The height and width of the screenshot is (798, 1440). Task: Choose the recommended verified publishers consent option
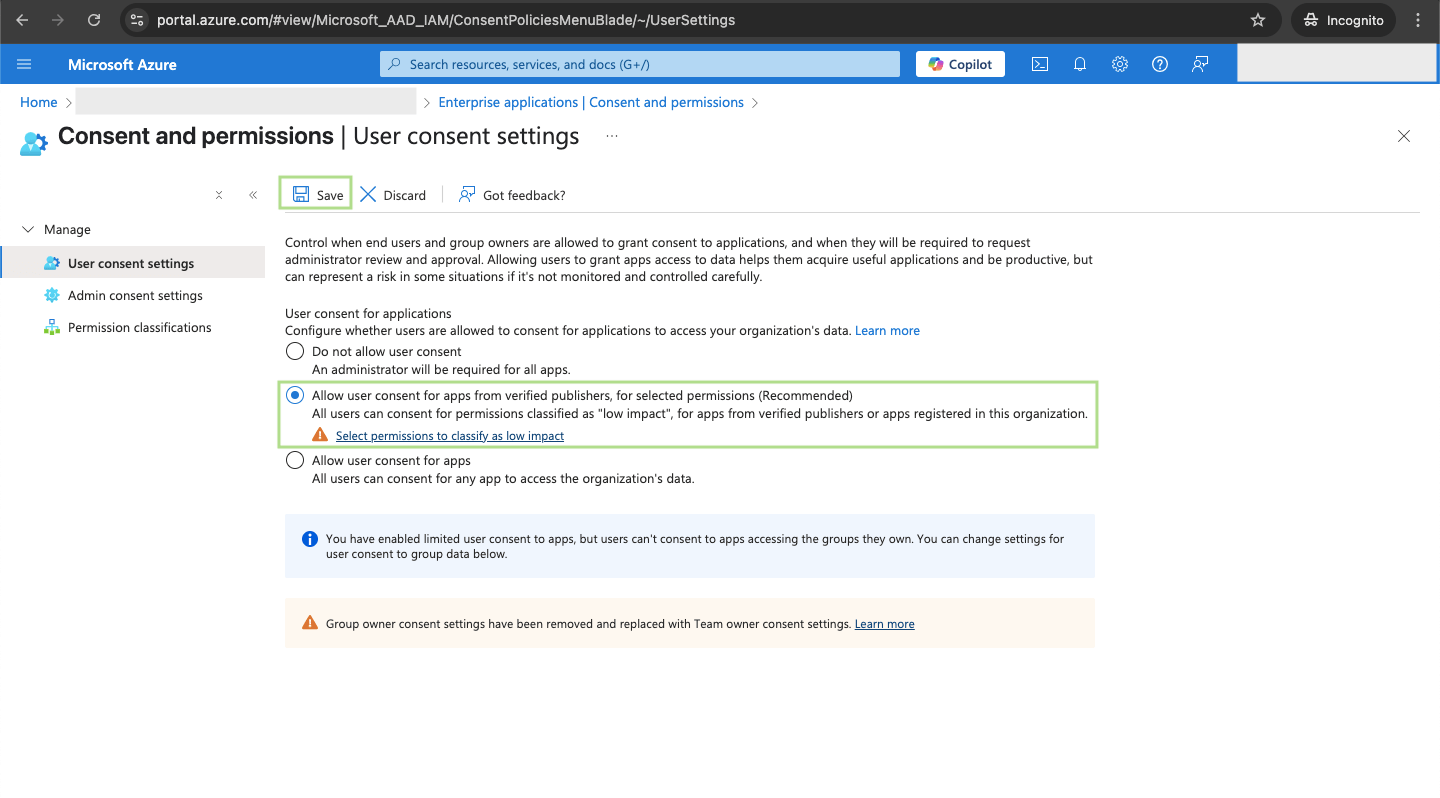[295, 395]
